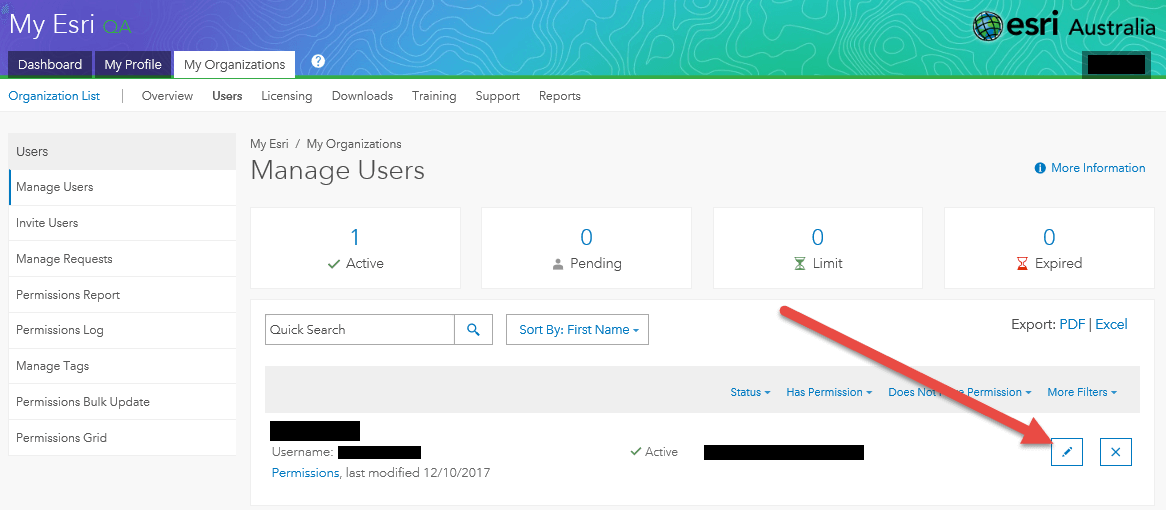Export the list as Excel

pyautogui.click(x=1111, y=324)
